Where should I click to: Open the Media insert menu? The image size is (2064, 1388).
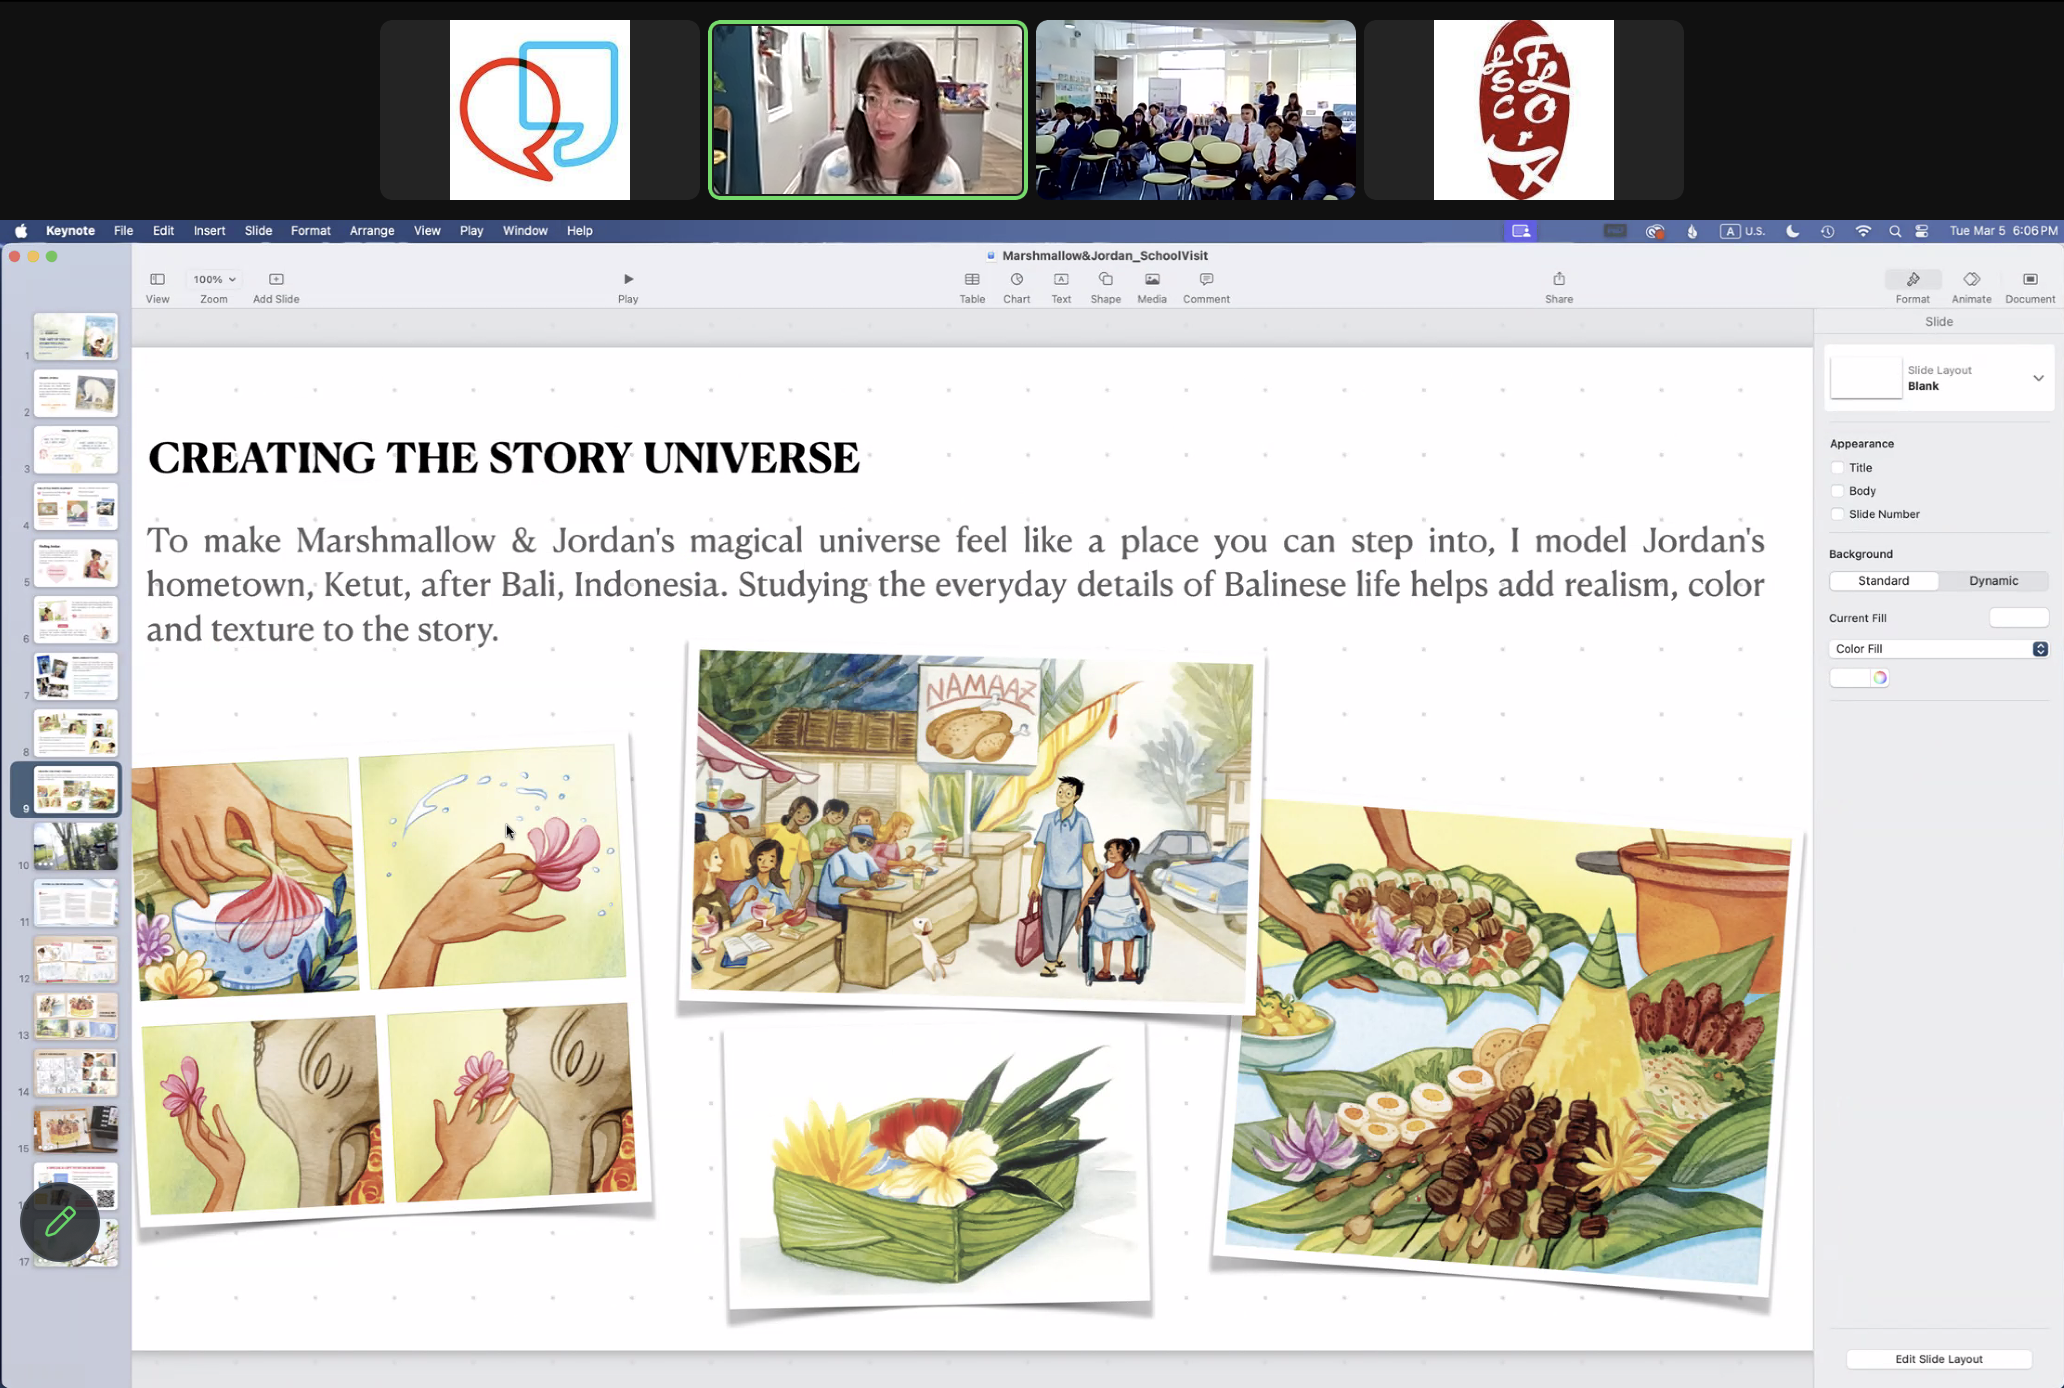(x=1152, y=286)
